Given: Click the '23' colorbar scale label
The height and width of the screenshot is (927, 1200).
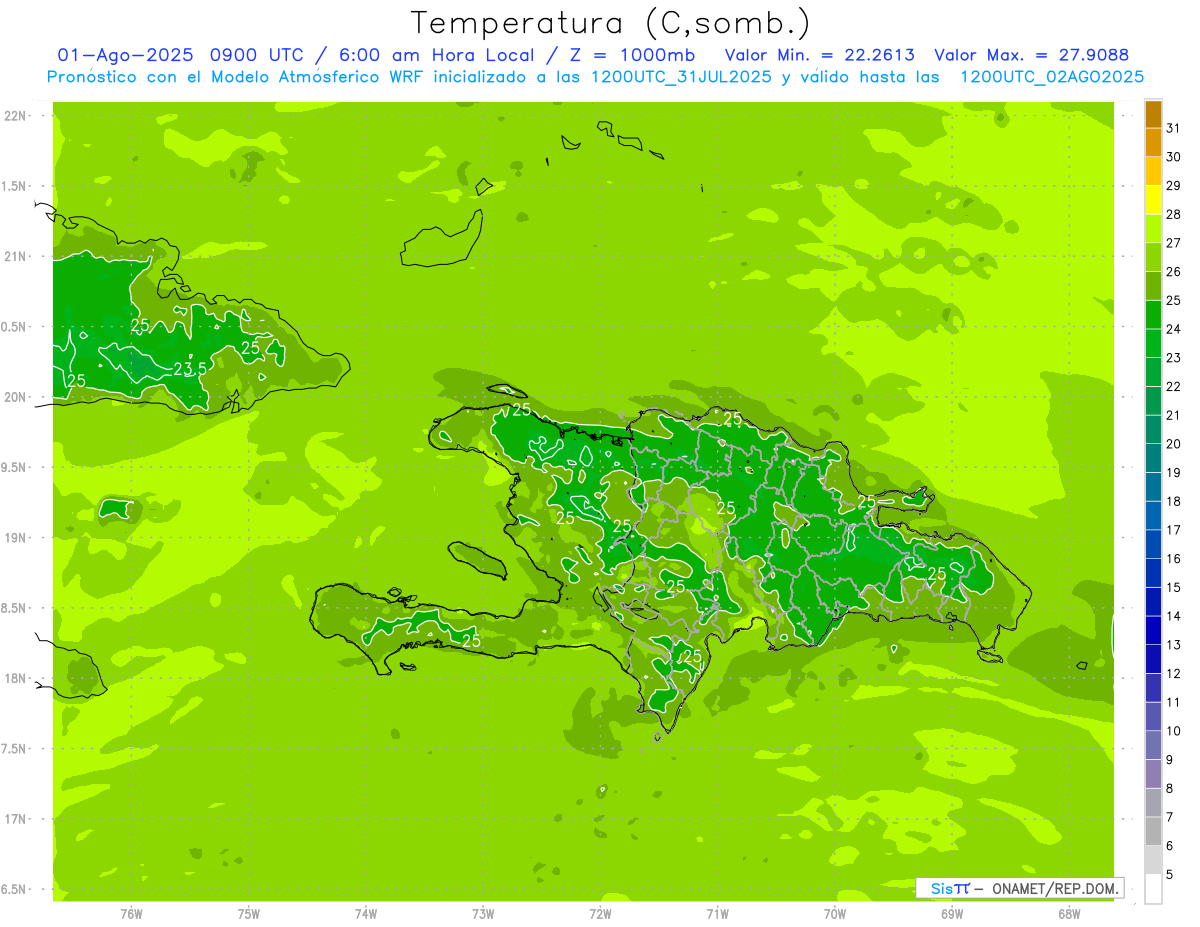Looking at the screenshot, I should coord(1173,358).
